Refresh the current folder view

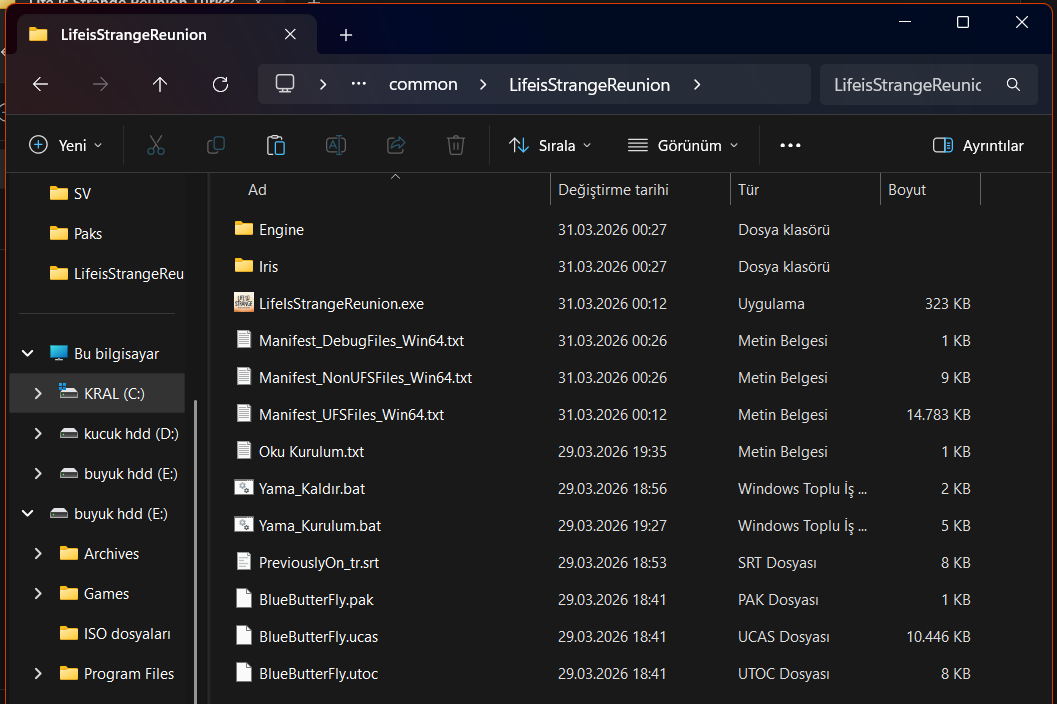pos(220,84)
